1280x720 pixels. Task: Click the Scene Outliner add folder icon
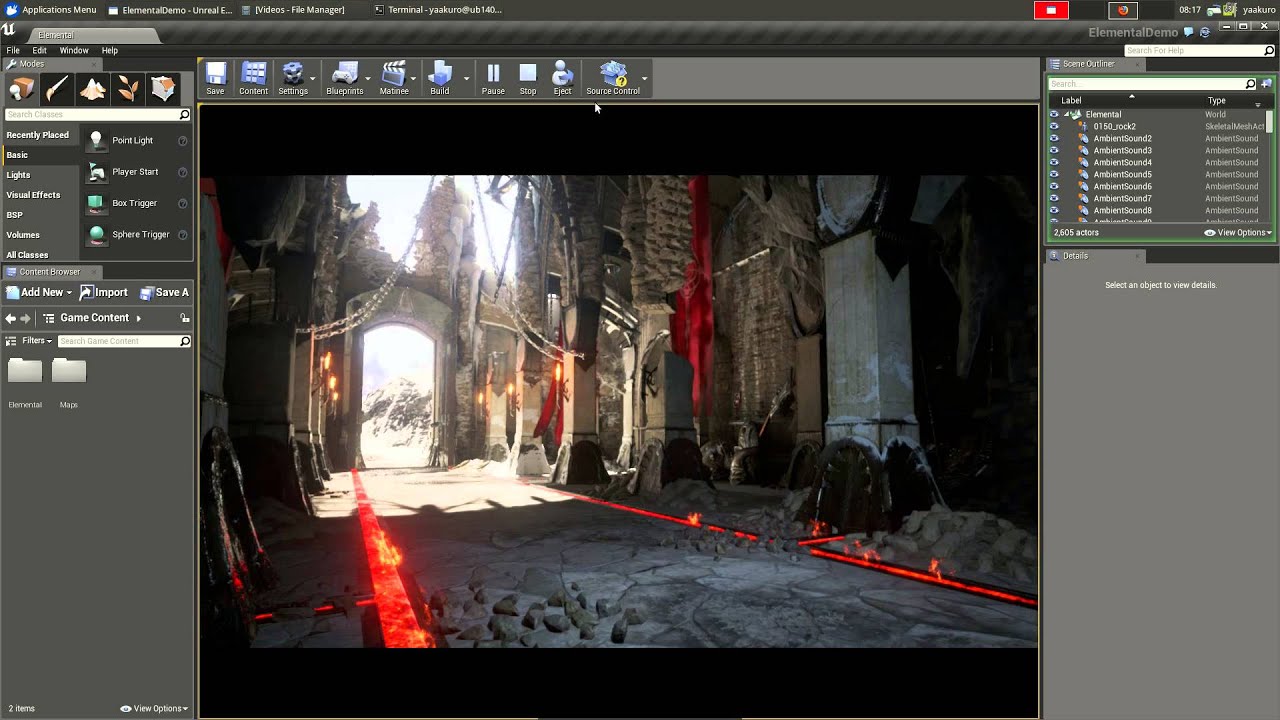pyautogui.click(x=1266, y=84)
